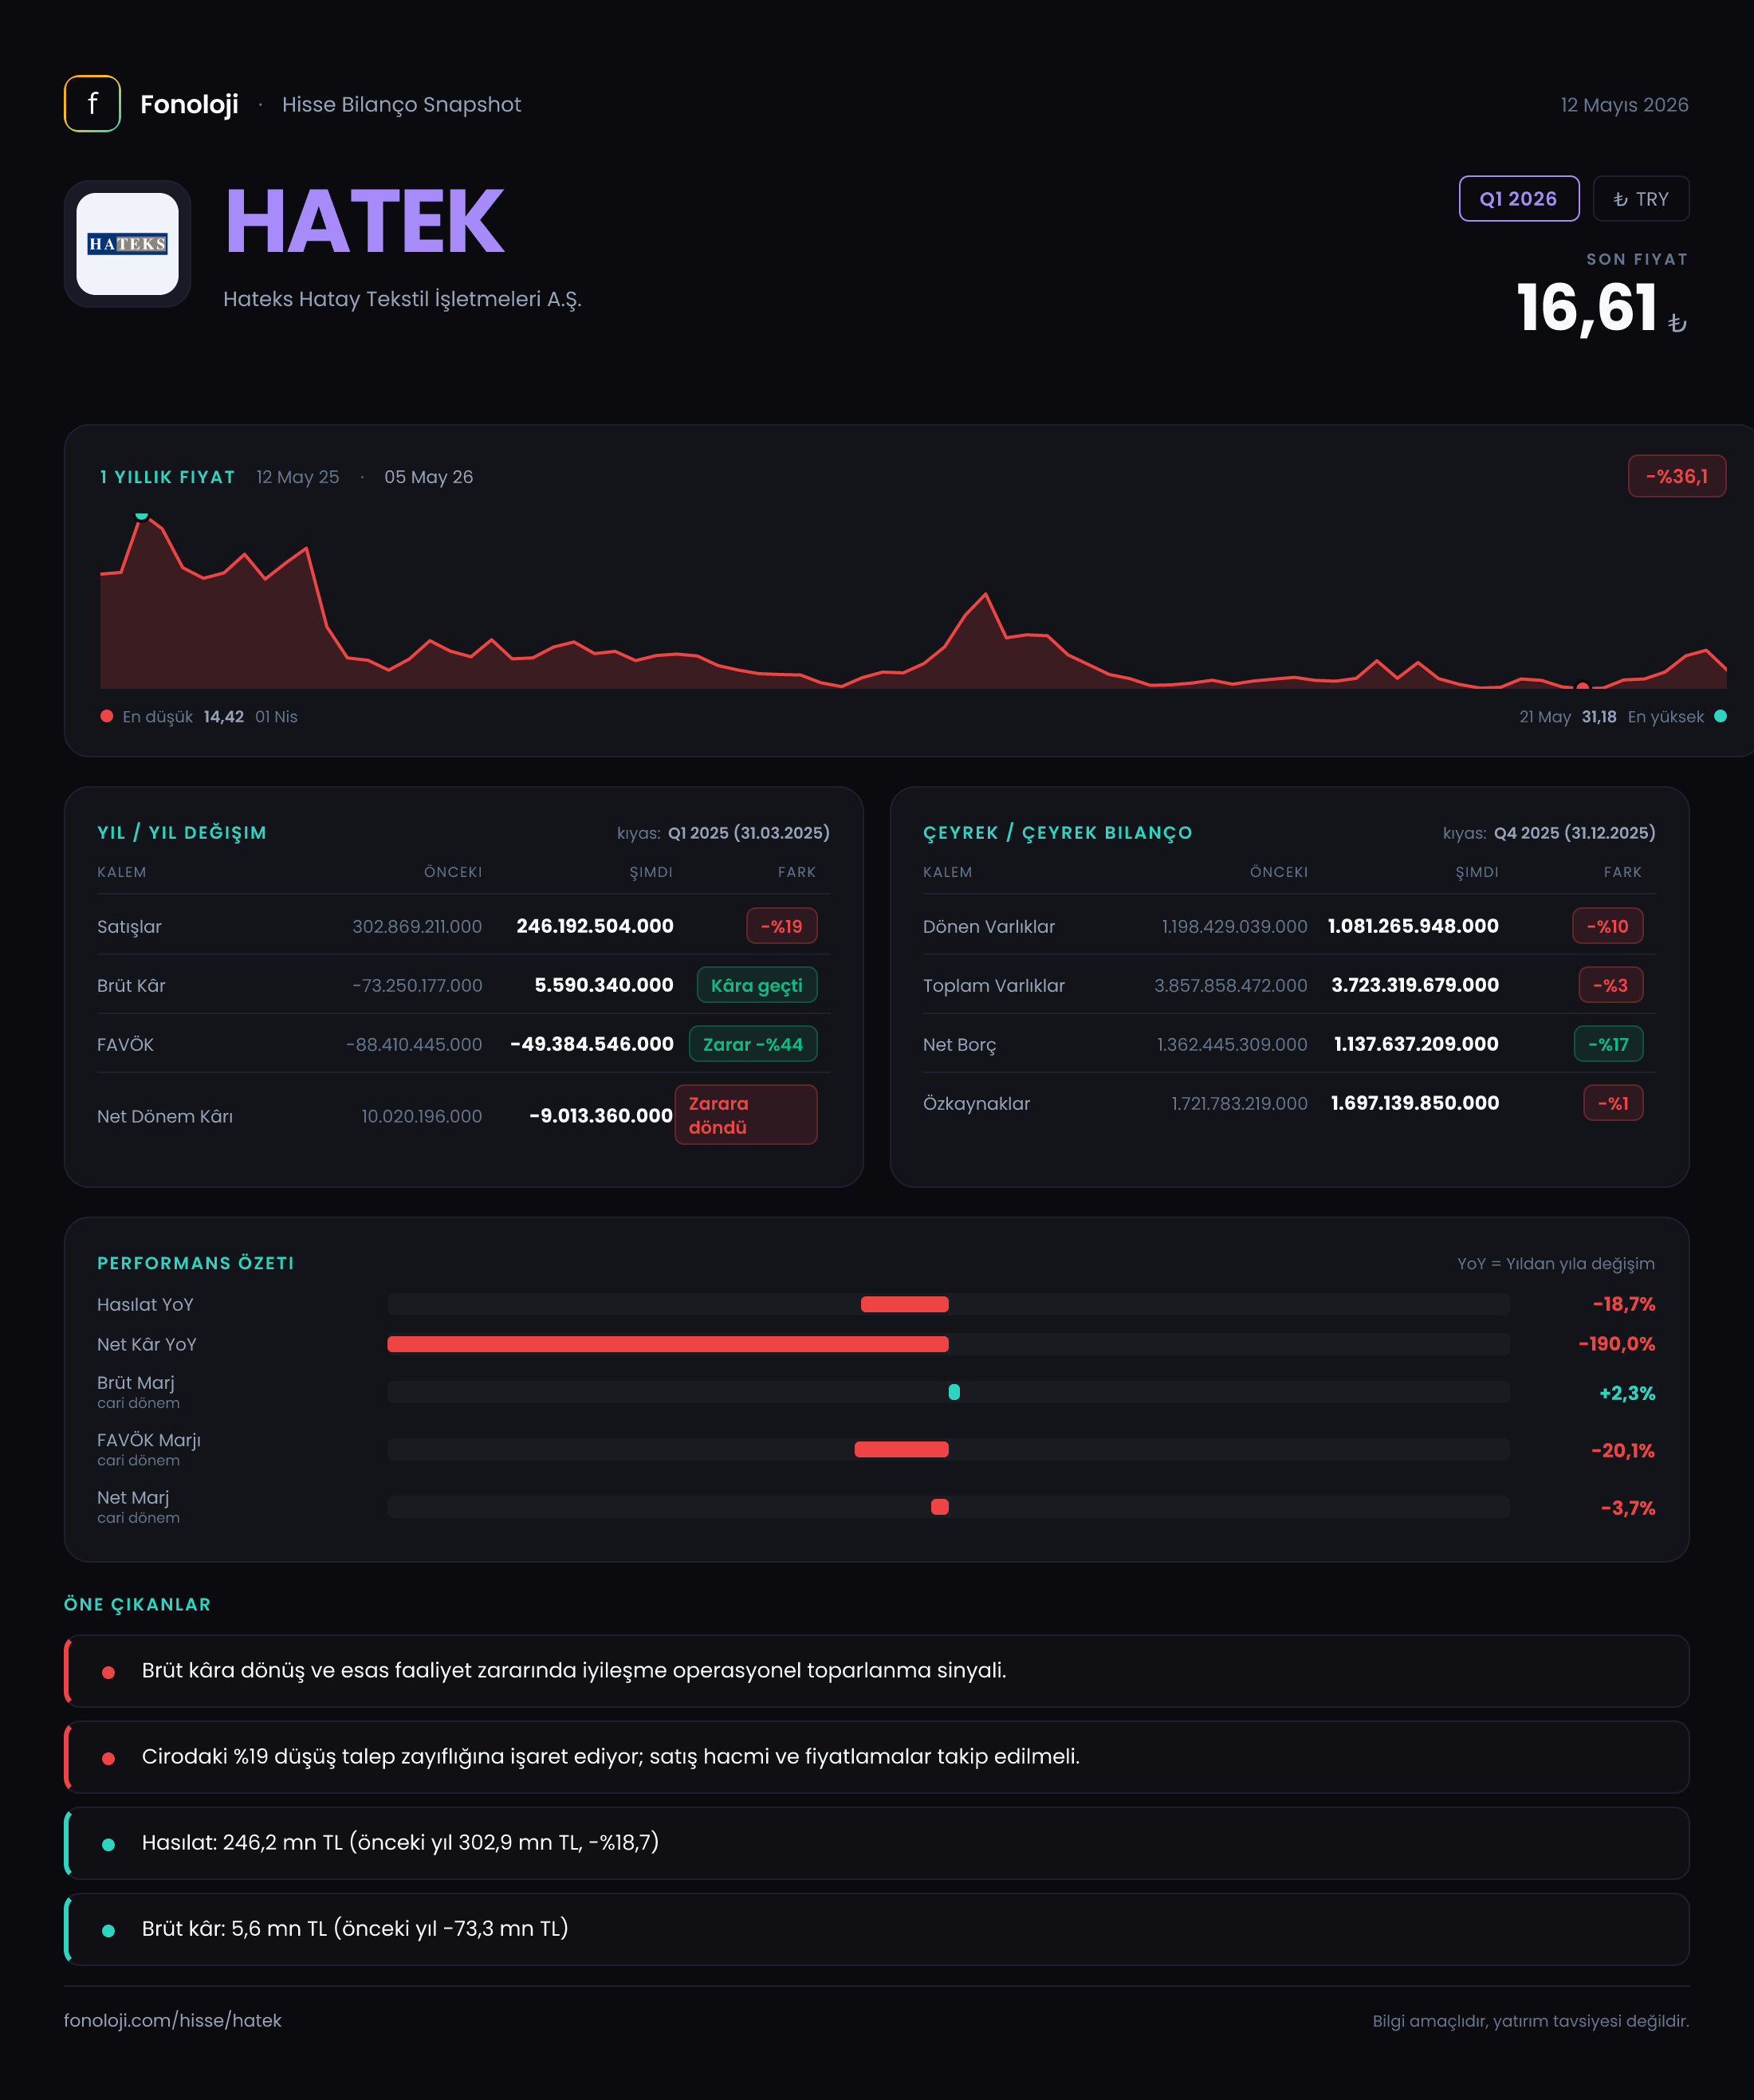Click 'Hateks Hatay Tekstil İşletmeleri A.Ş.' text
Viewport: 1754px width, 2100px height.
[x=402, y=299]
